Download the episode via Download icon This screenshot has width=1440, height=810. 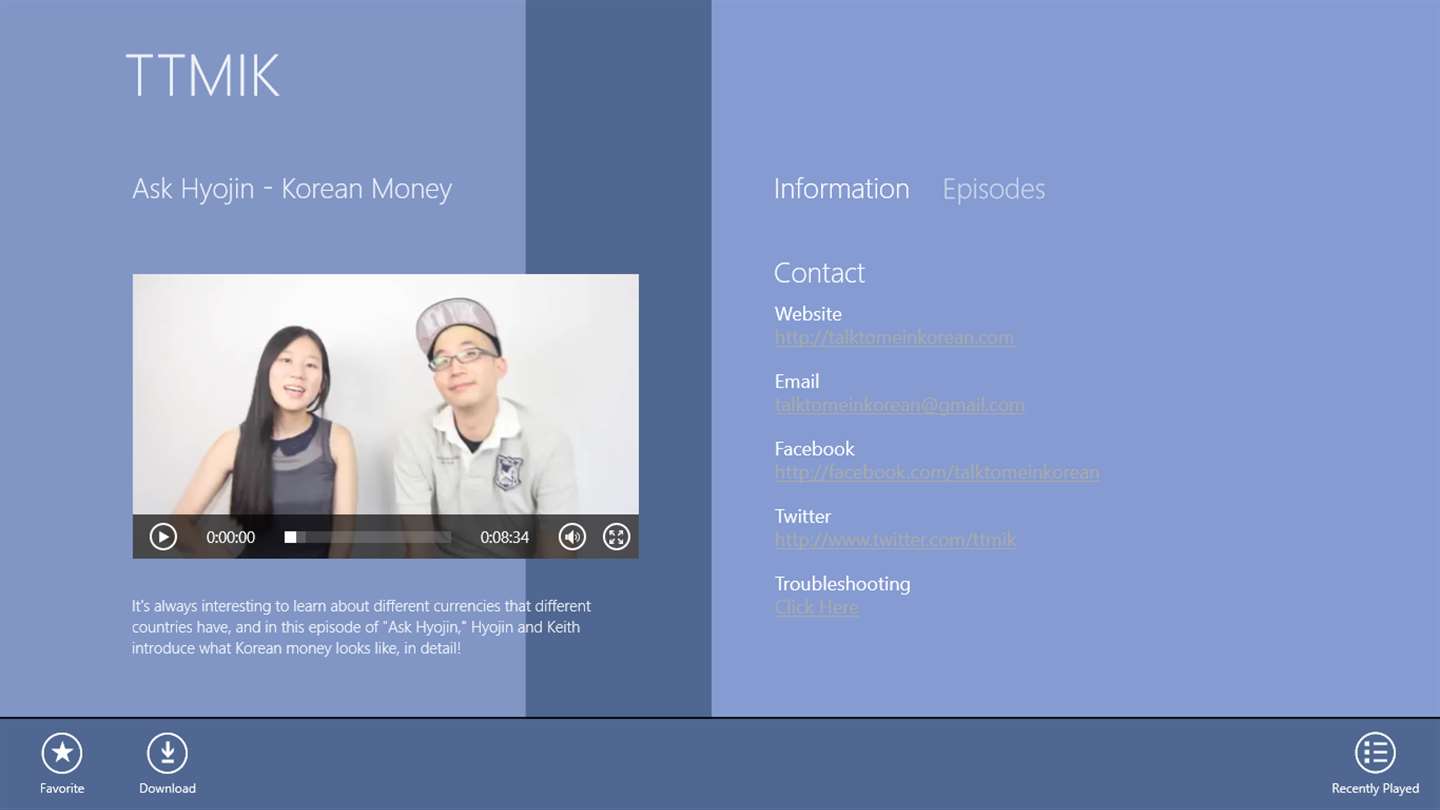167,753
